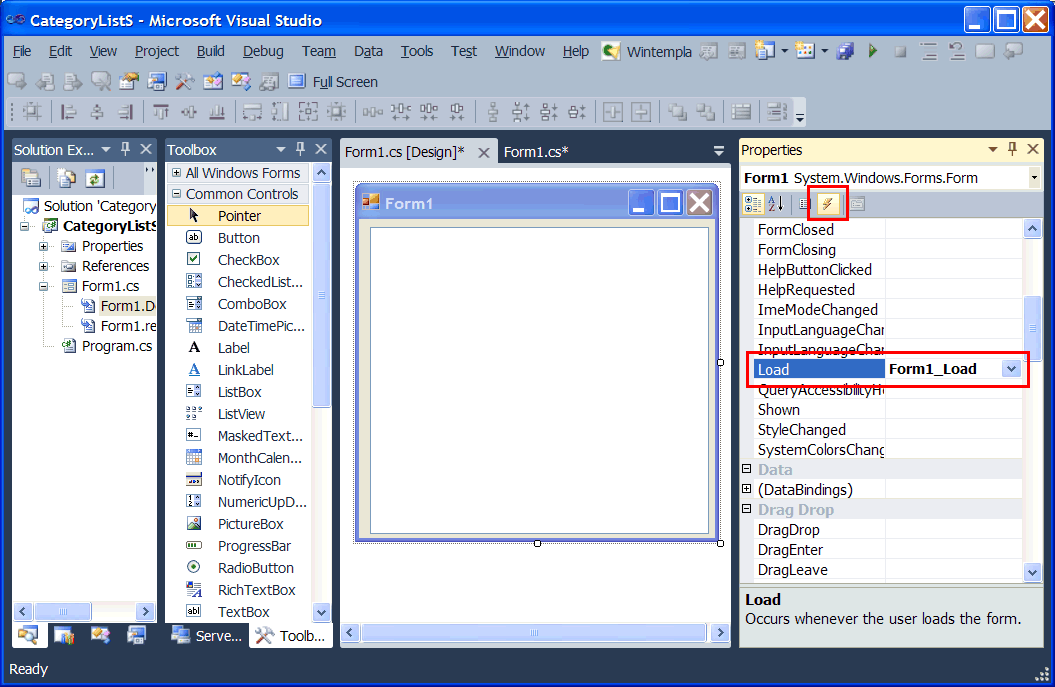Open Toolbox window options arrow
The image size is (1055, 687).
click(x=281, y=149)
